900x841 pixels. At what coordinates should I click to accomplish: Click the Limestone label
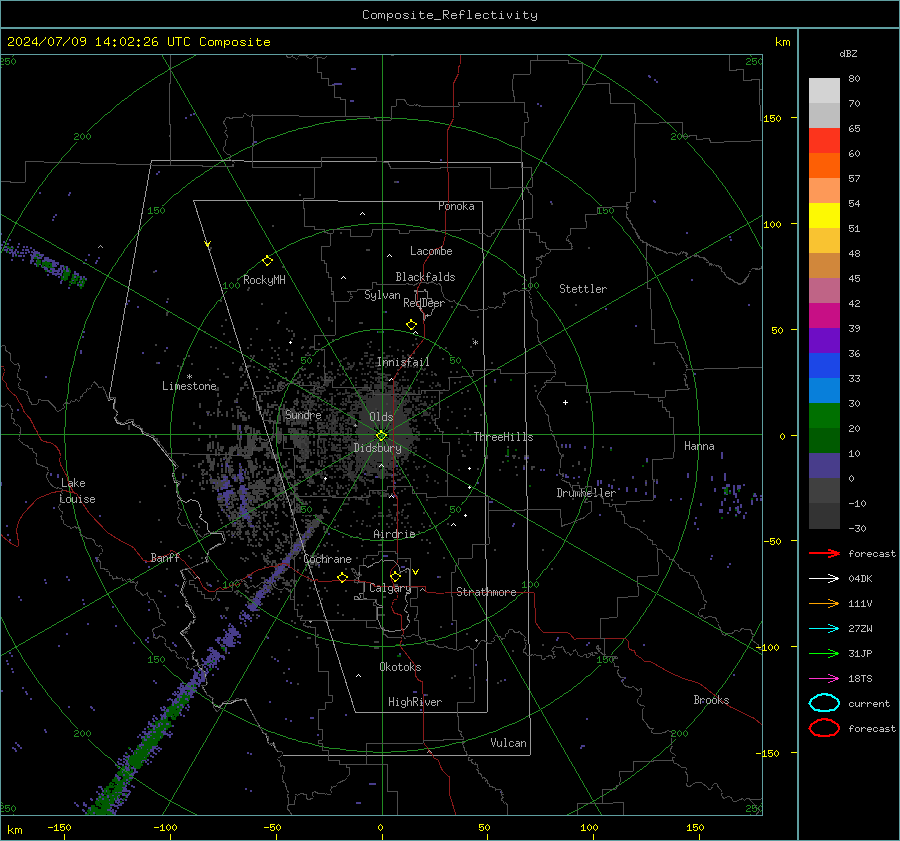[x=189, y=386]
